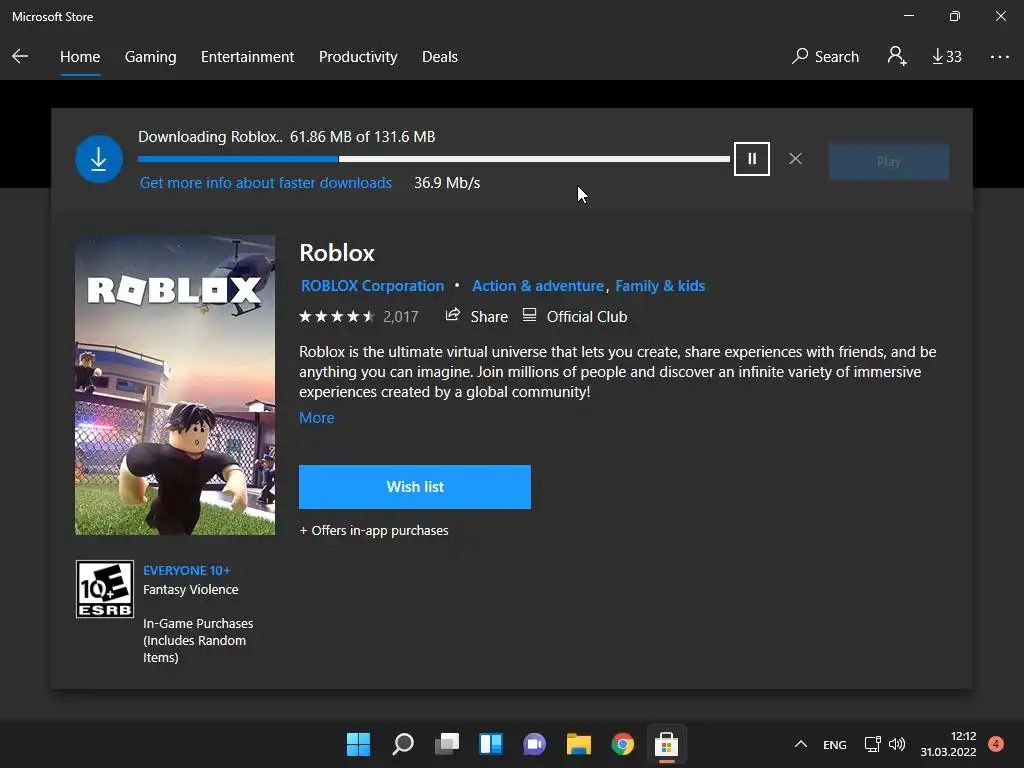Open the Roblox cover artwork
Screen dimensions: 1024x768
point(175,385)
